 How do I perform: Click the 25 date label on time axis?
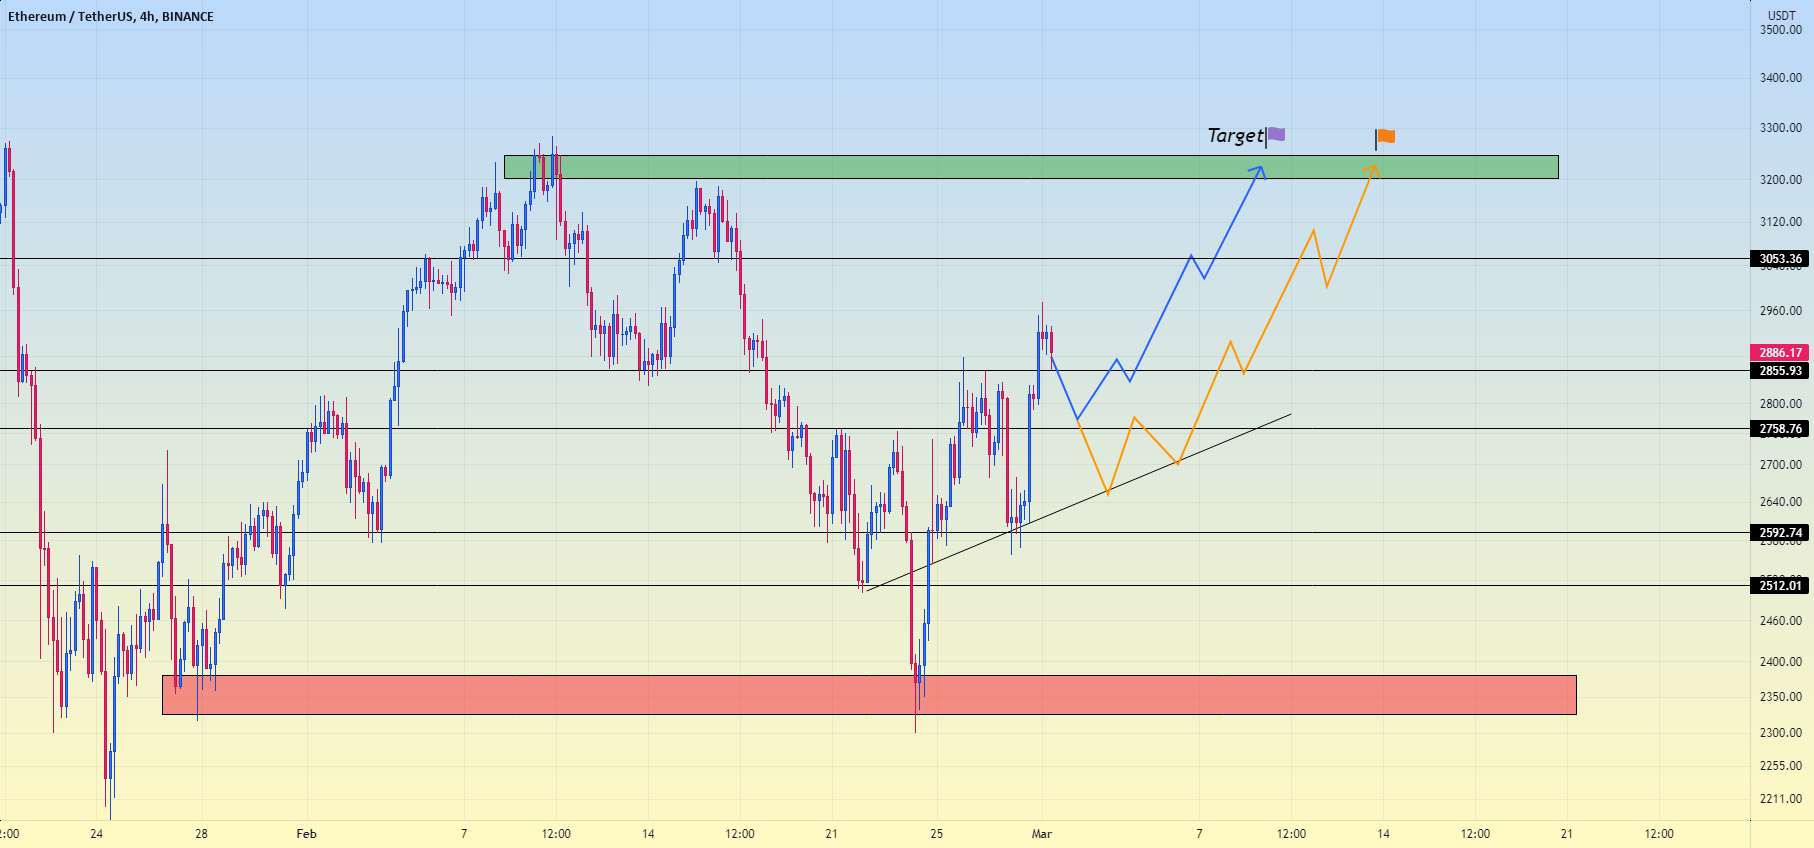pos(937,834)
